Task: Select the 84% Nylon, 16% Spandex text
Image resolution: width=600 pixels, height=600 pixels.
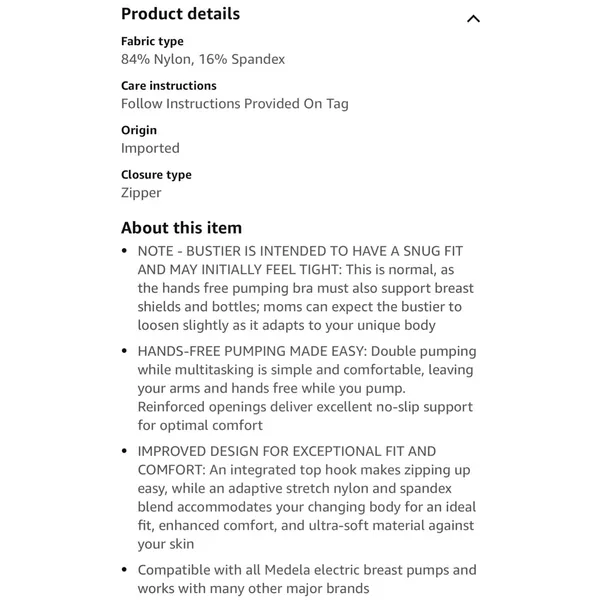Action: [x=203, y=59]
